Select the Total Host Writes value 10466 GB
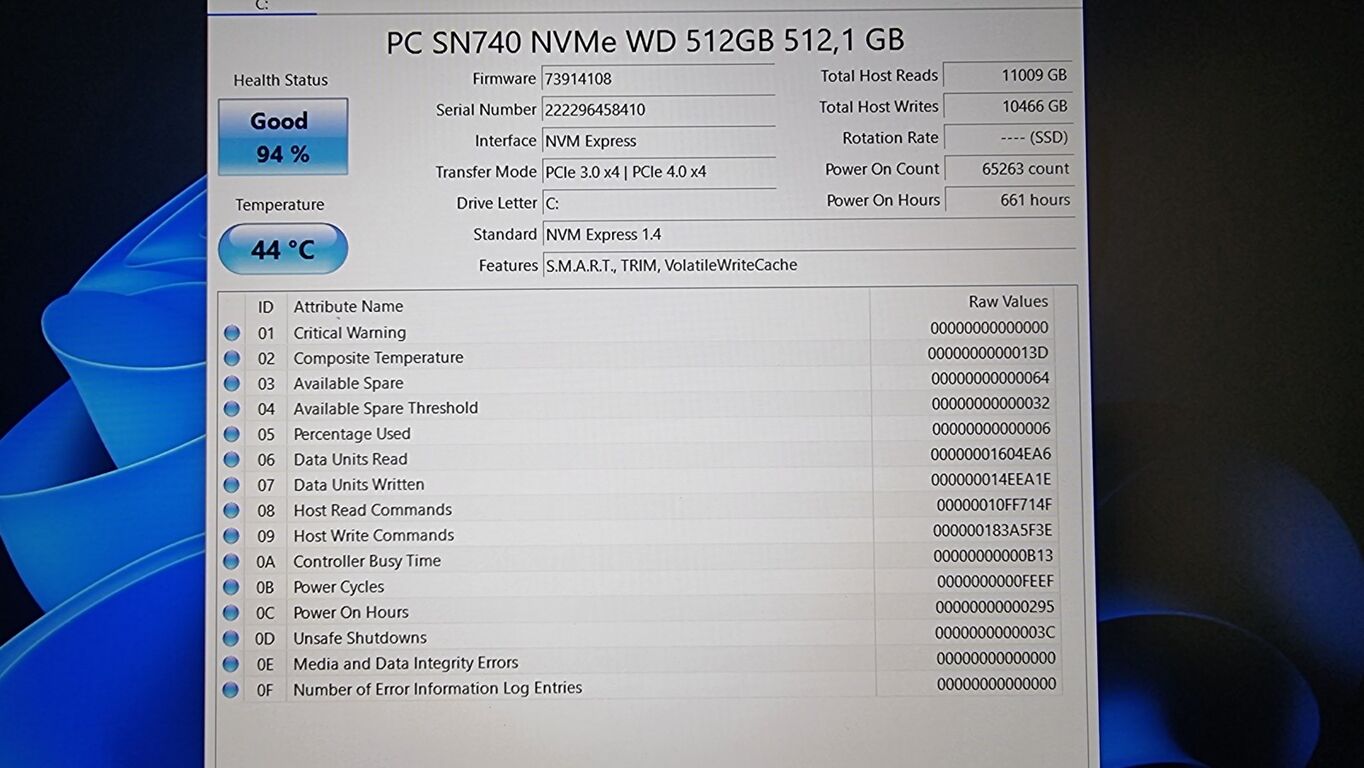 click(1009, 106)
